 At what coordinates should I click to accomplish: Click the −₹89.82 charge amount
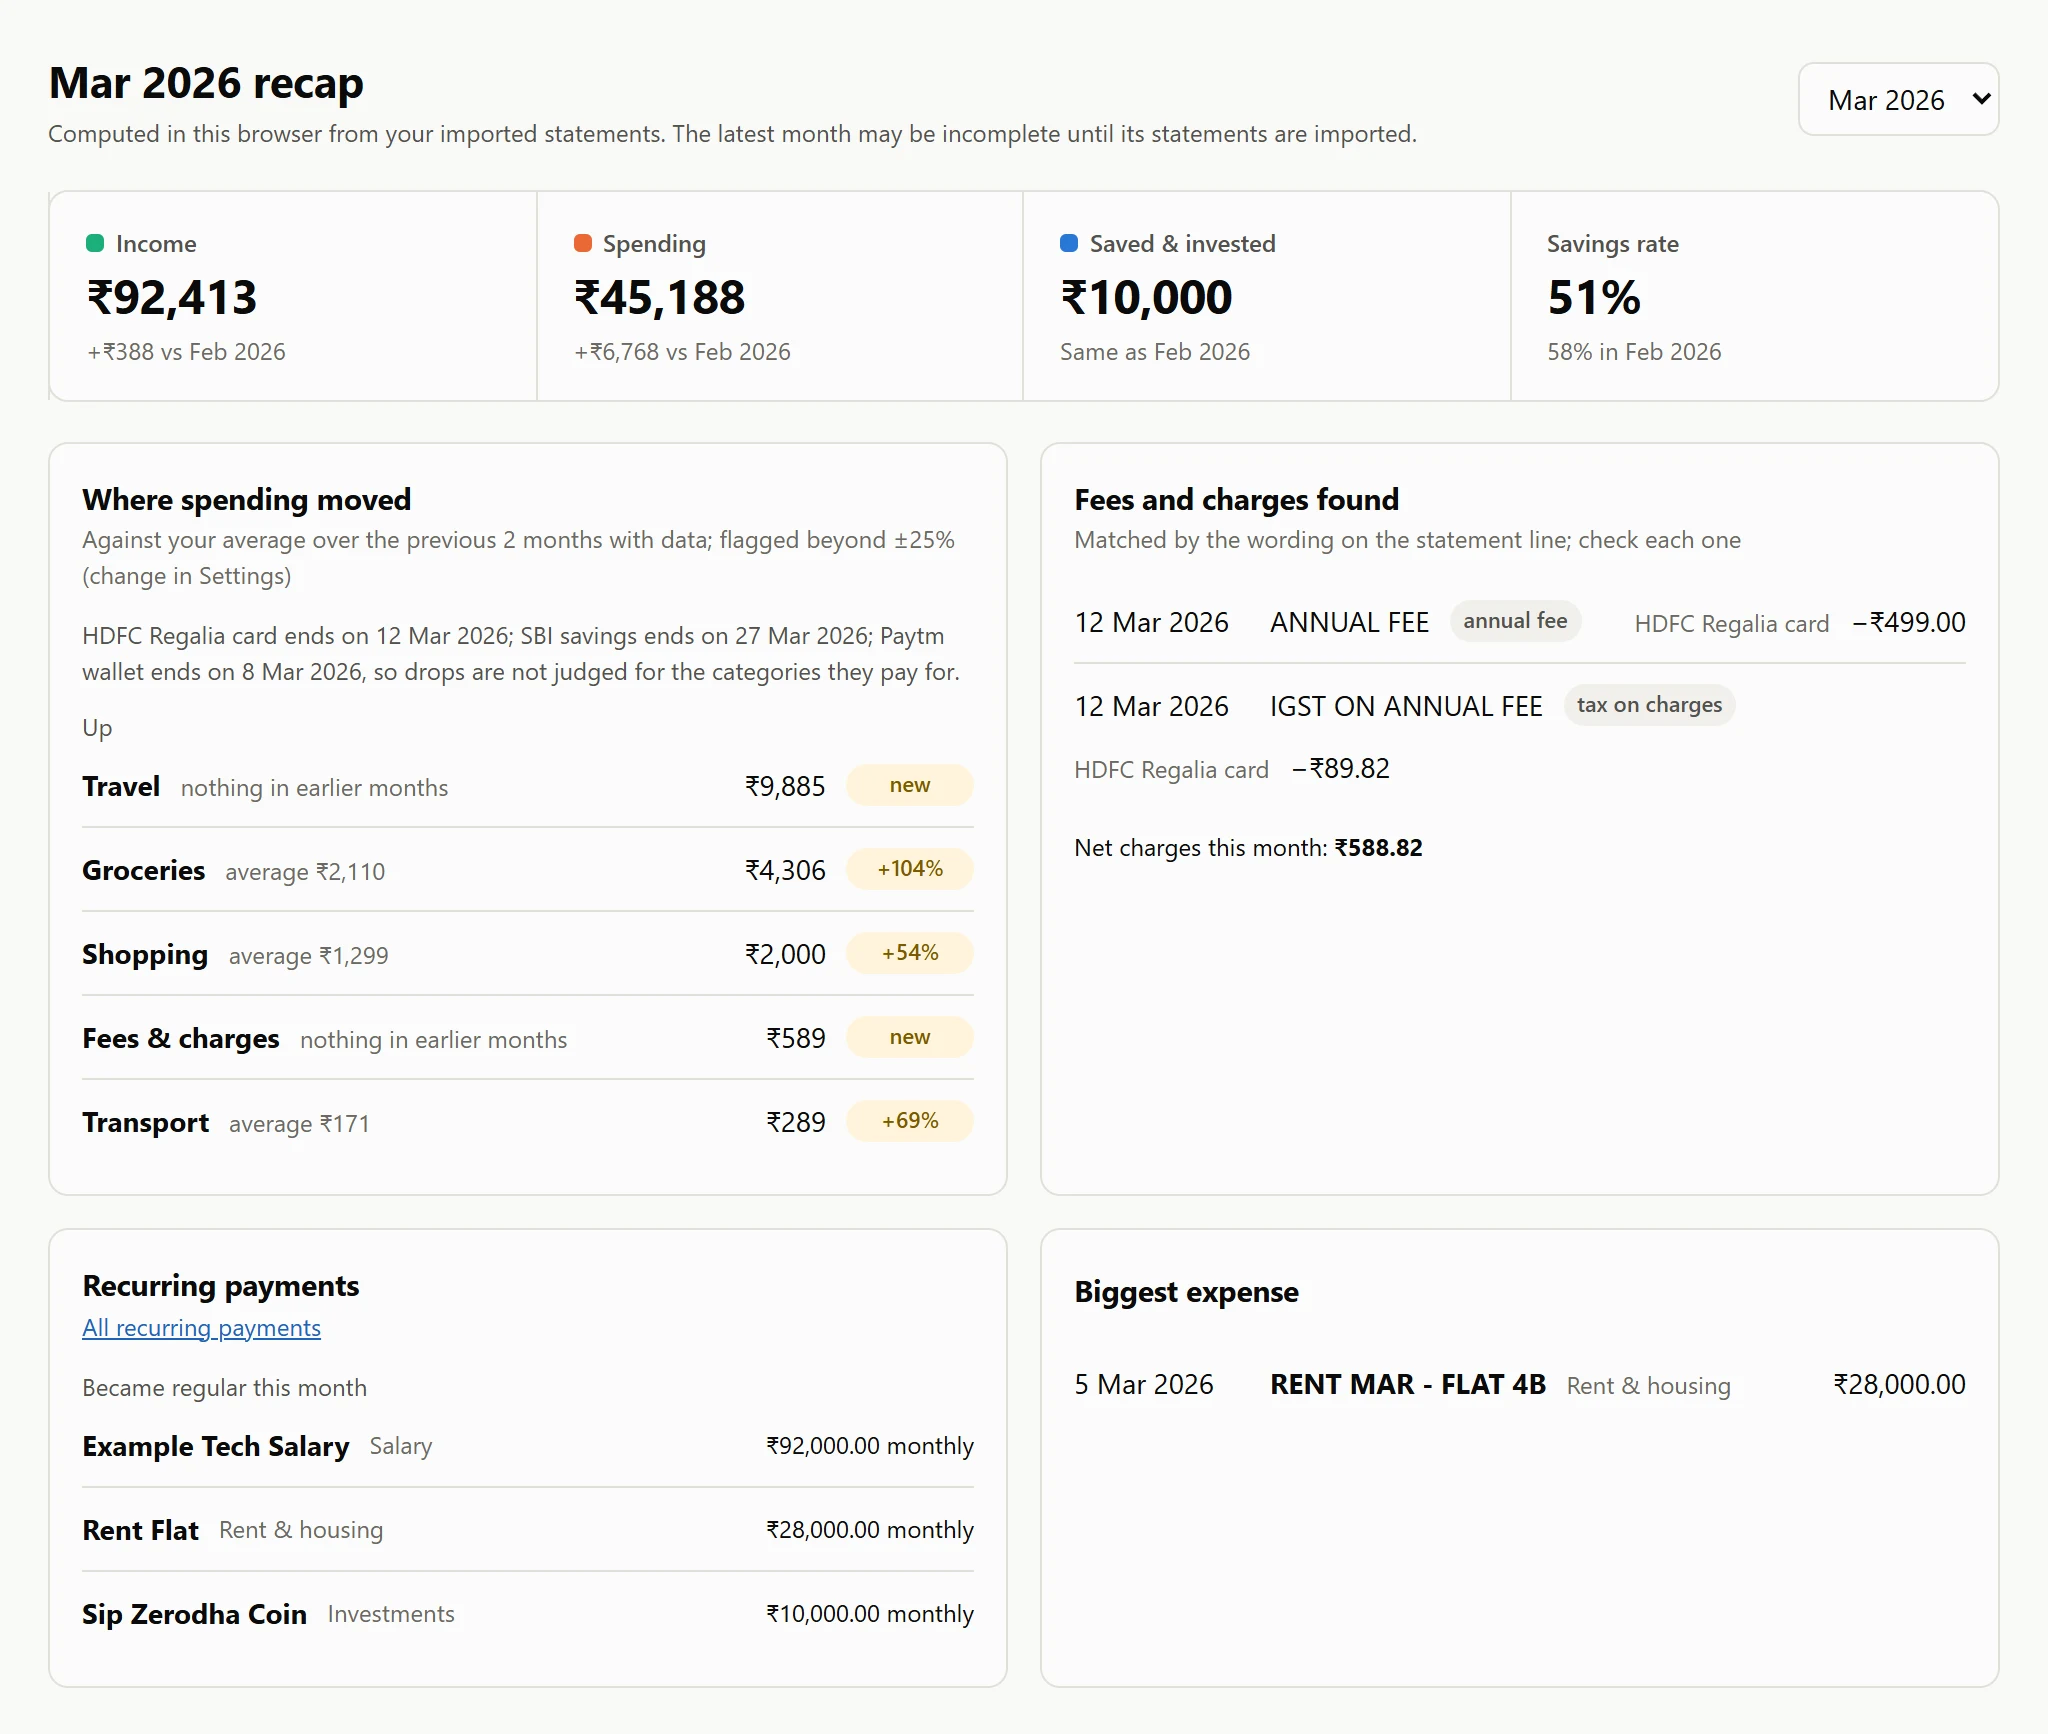pos(1341,769)
